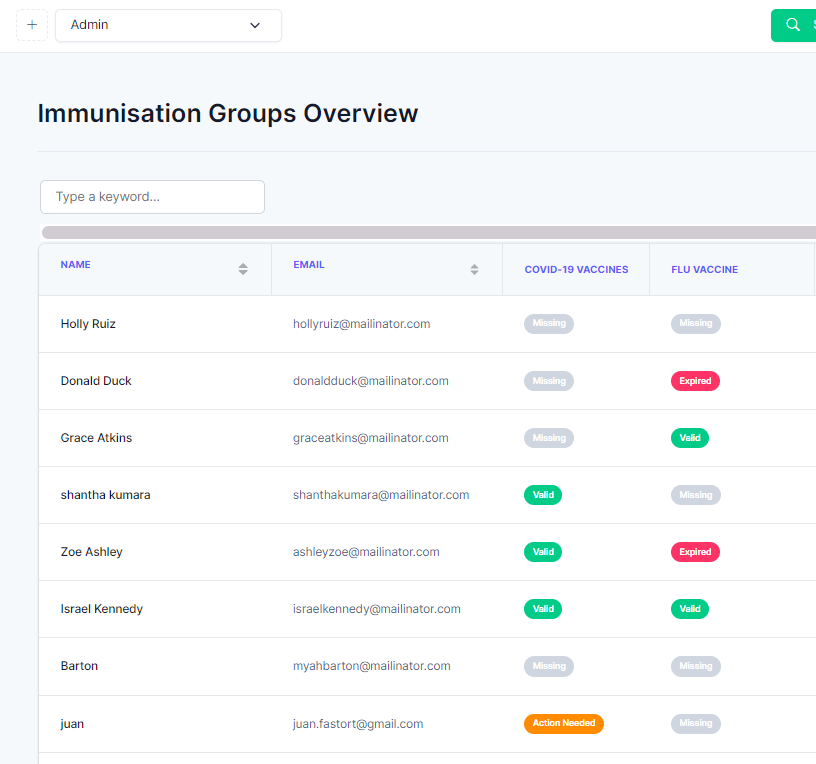Click the plus add icon beside Admin
Screen dimensions: 816x764
coord(32,24)
